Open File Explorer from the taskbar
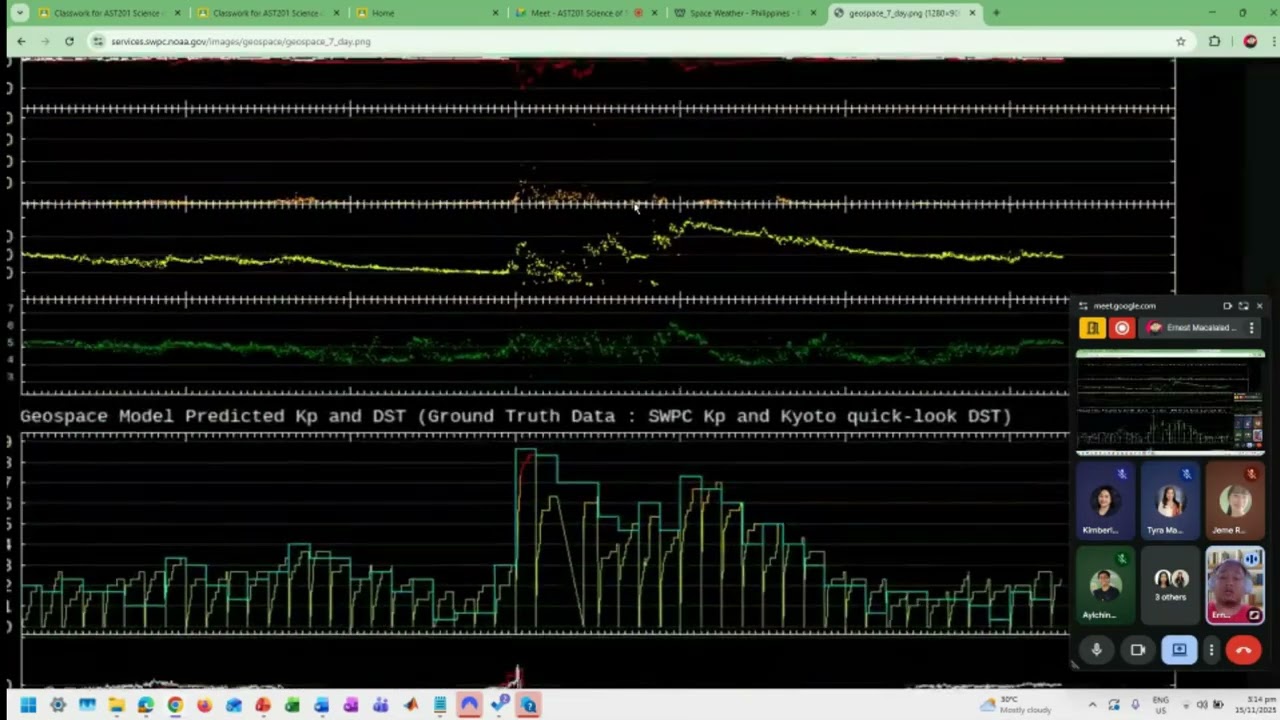Viewport: 1280px width, 720px height. point(116,705)
